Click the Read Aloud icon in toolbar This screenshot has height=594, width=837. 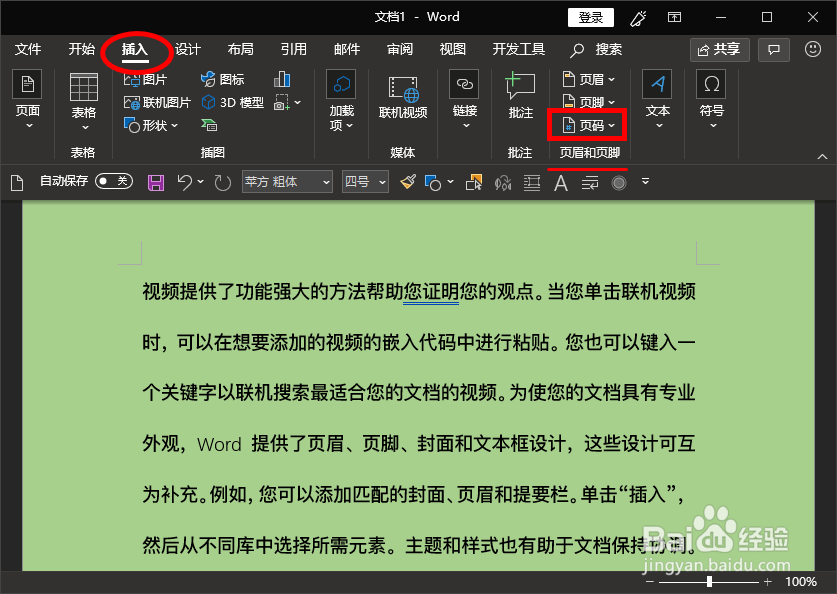click(503, 183)
